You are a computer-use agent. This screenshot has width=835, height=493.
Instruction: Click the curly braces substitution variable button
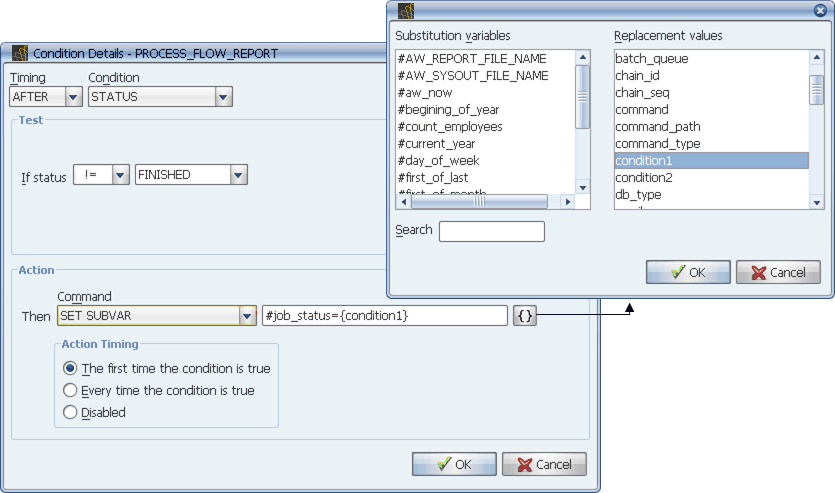click(x=525, y=316)
